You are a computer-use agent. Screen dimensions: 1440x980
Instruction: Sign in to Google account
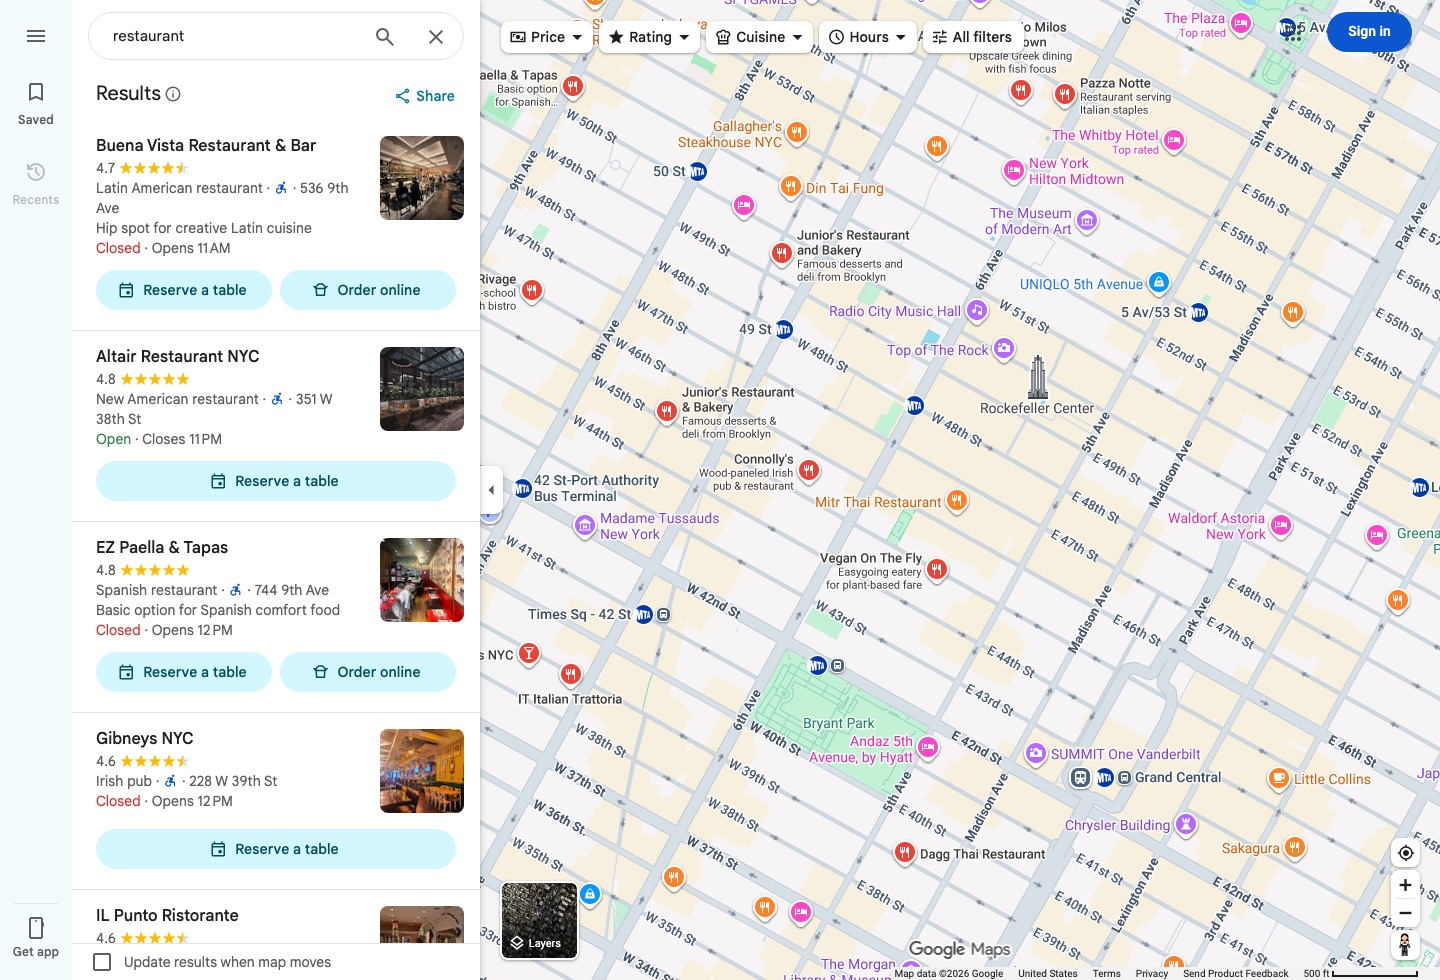(1369, 32)
